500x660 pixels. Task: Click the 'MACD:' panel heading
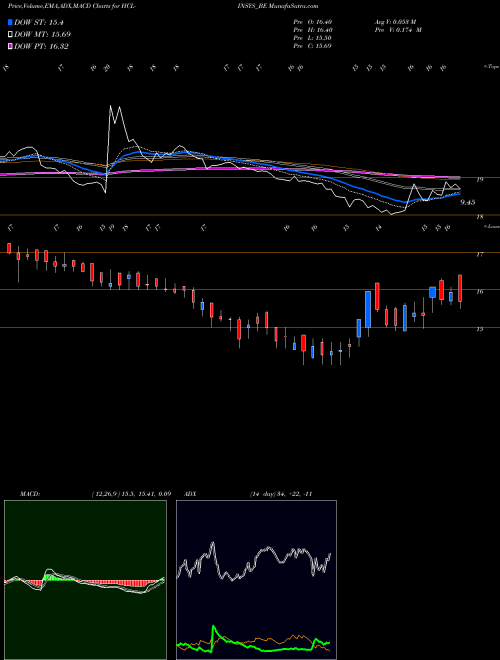click(30, 494)
